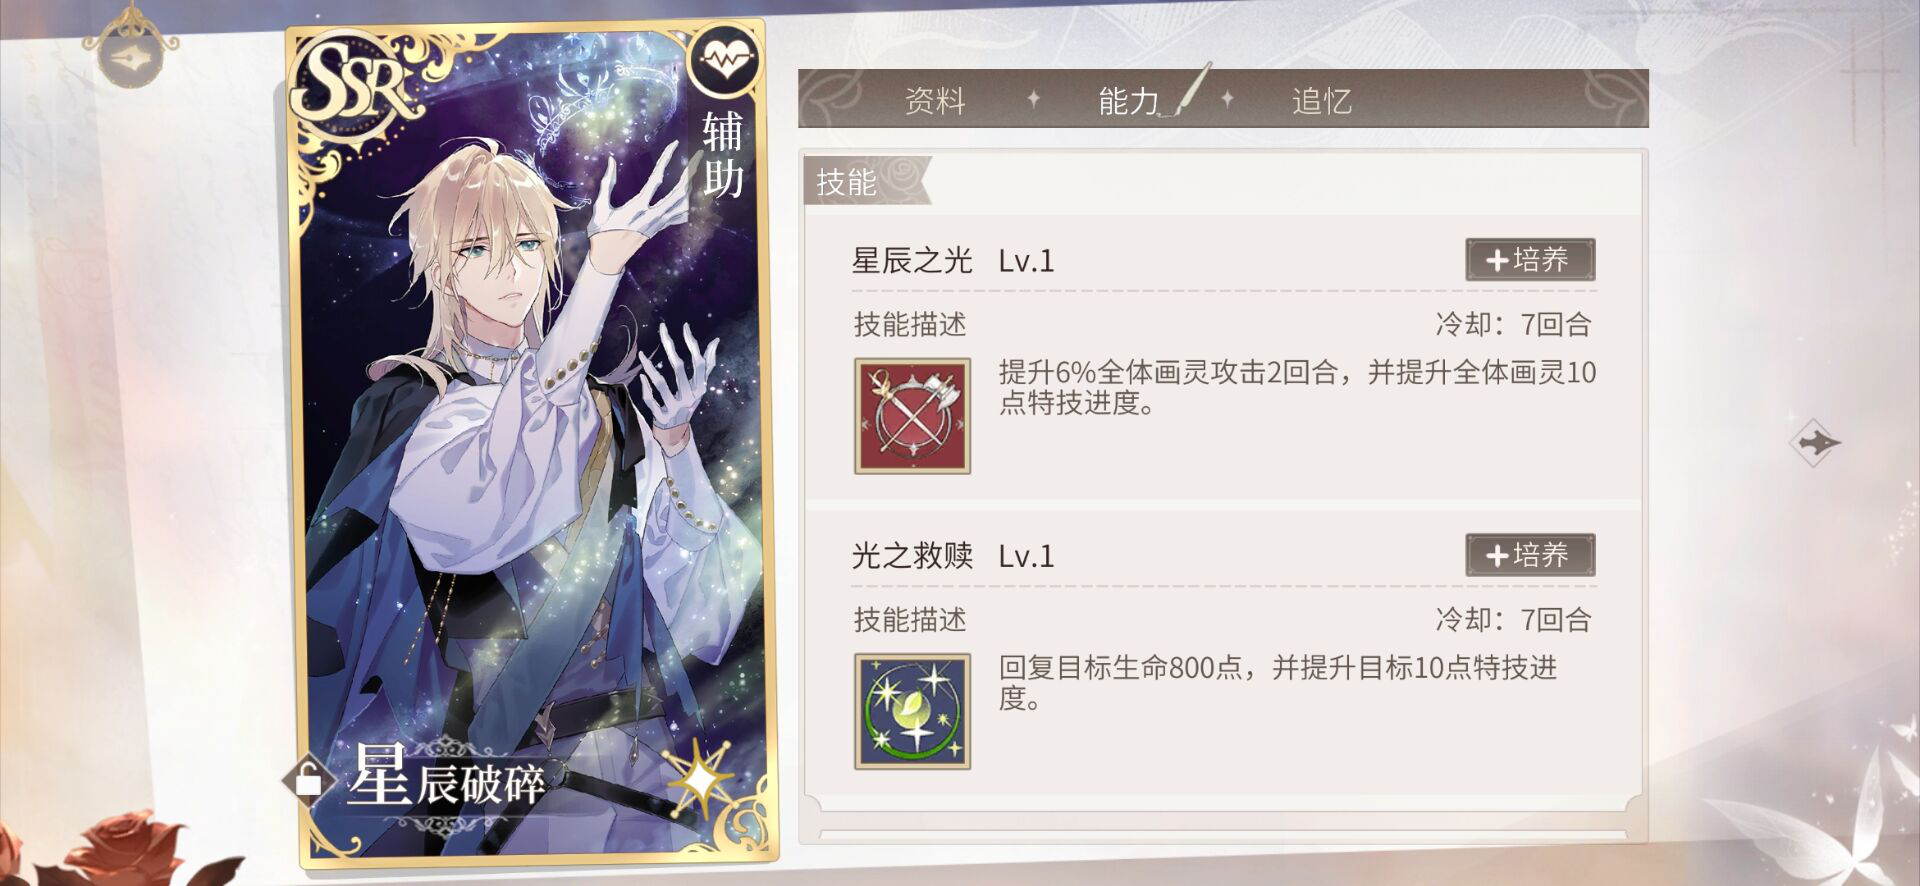This screenshot has width=1920, height=886.
Task: Toggle the card lock icon
Action: click(308, 778)
